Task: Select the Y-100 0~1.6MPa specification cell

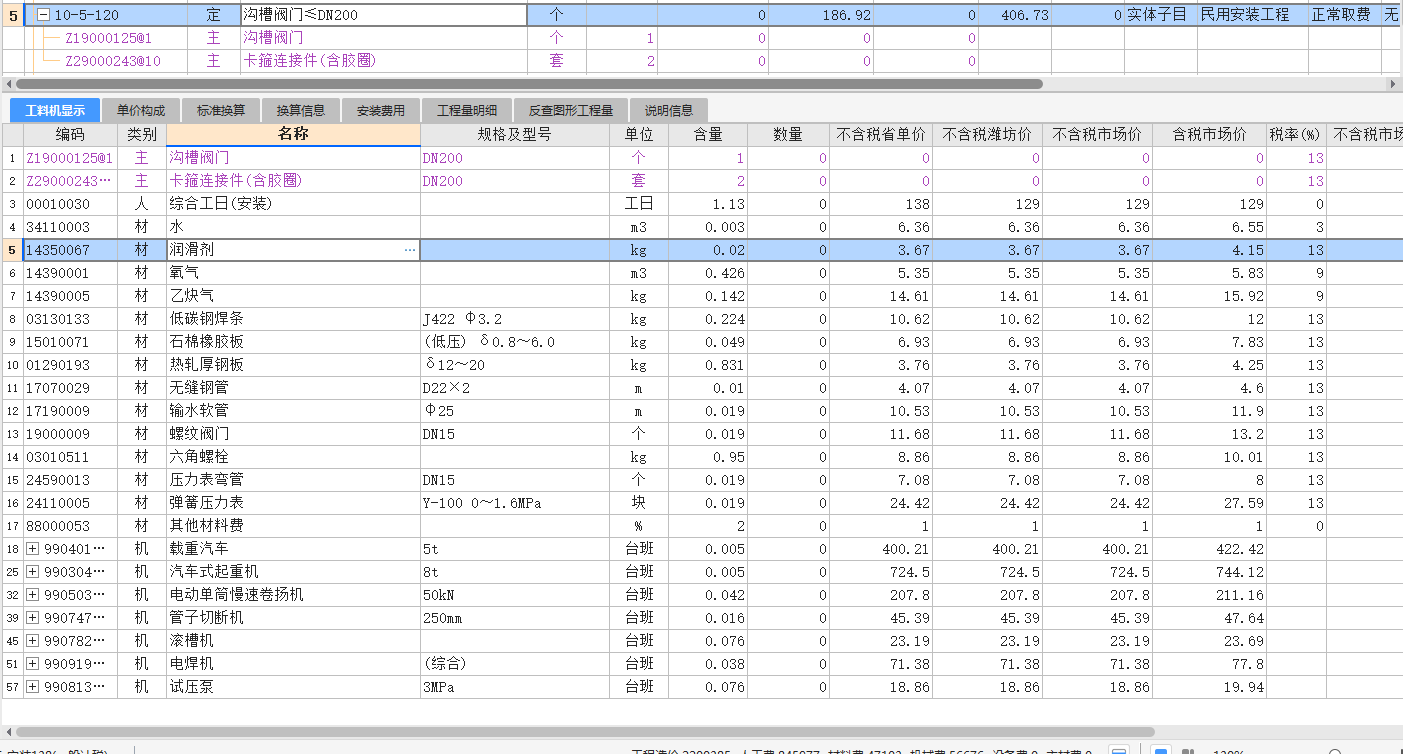Action: point(515,503)
